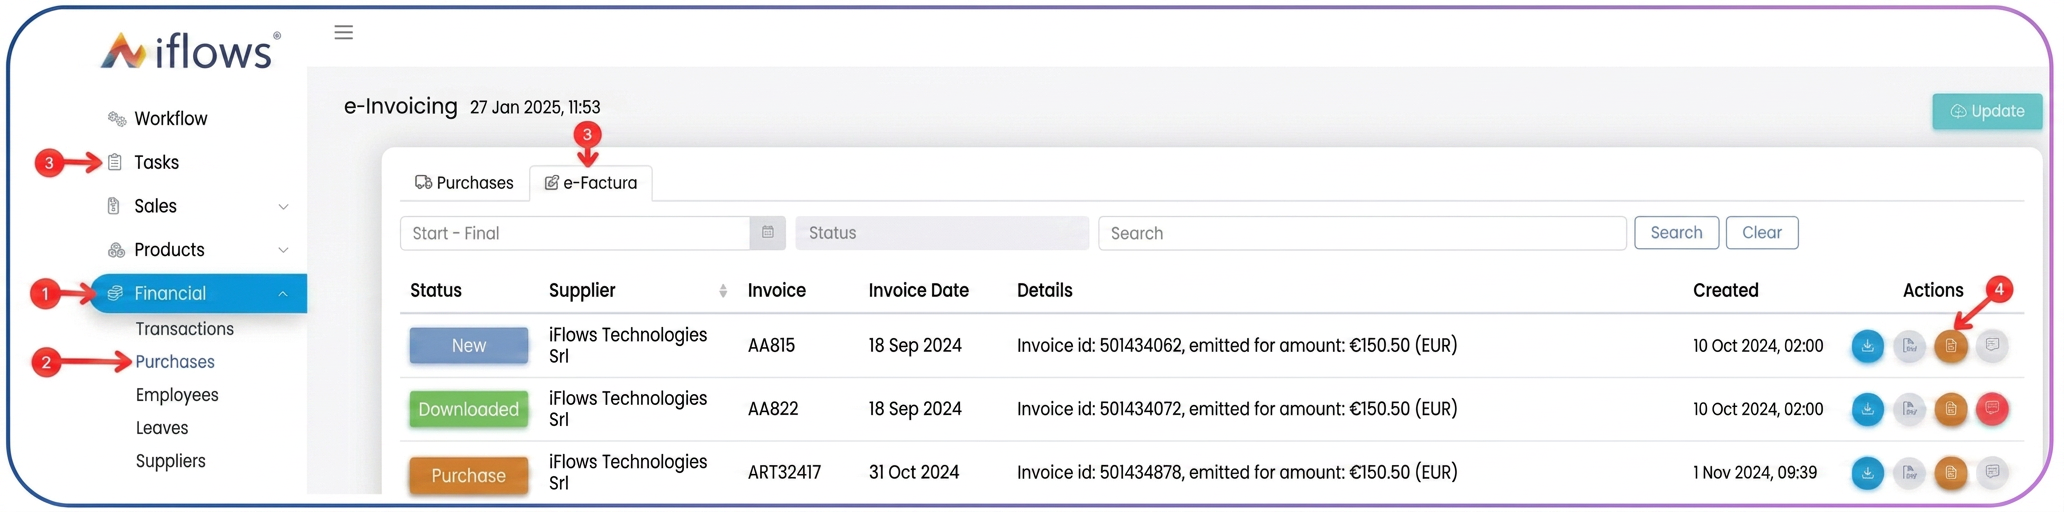
Task: Click the Clear button
Action: tap(1762, 233)
